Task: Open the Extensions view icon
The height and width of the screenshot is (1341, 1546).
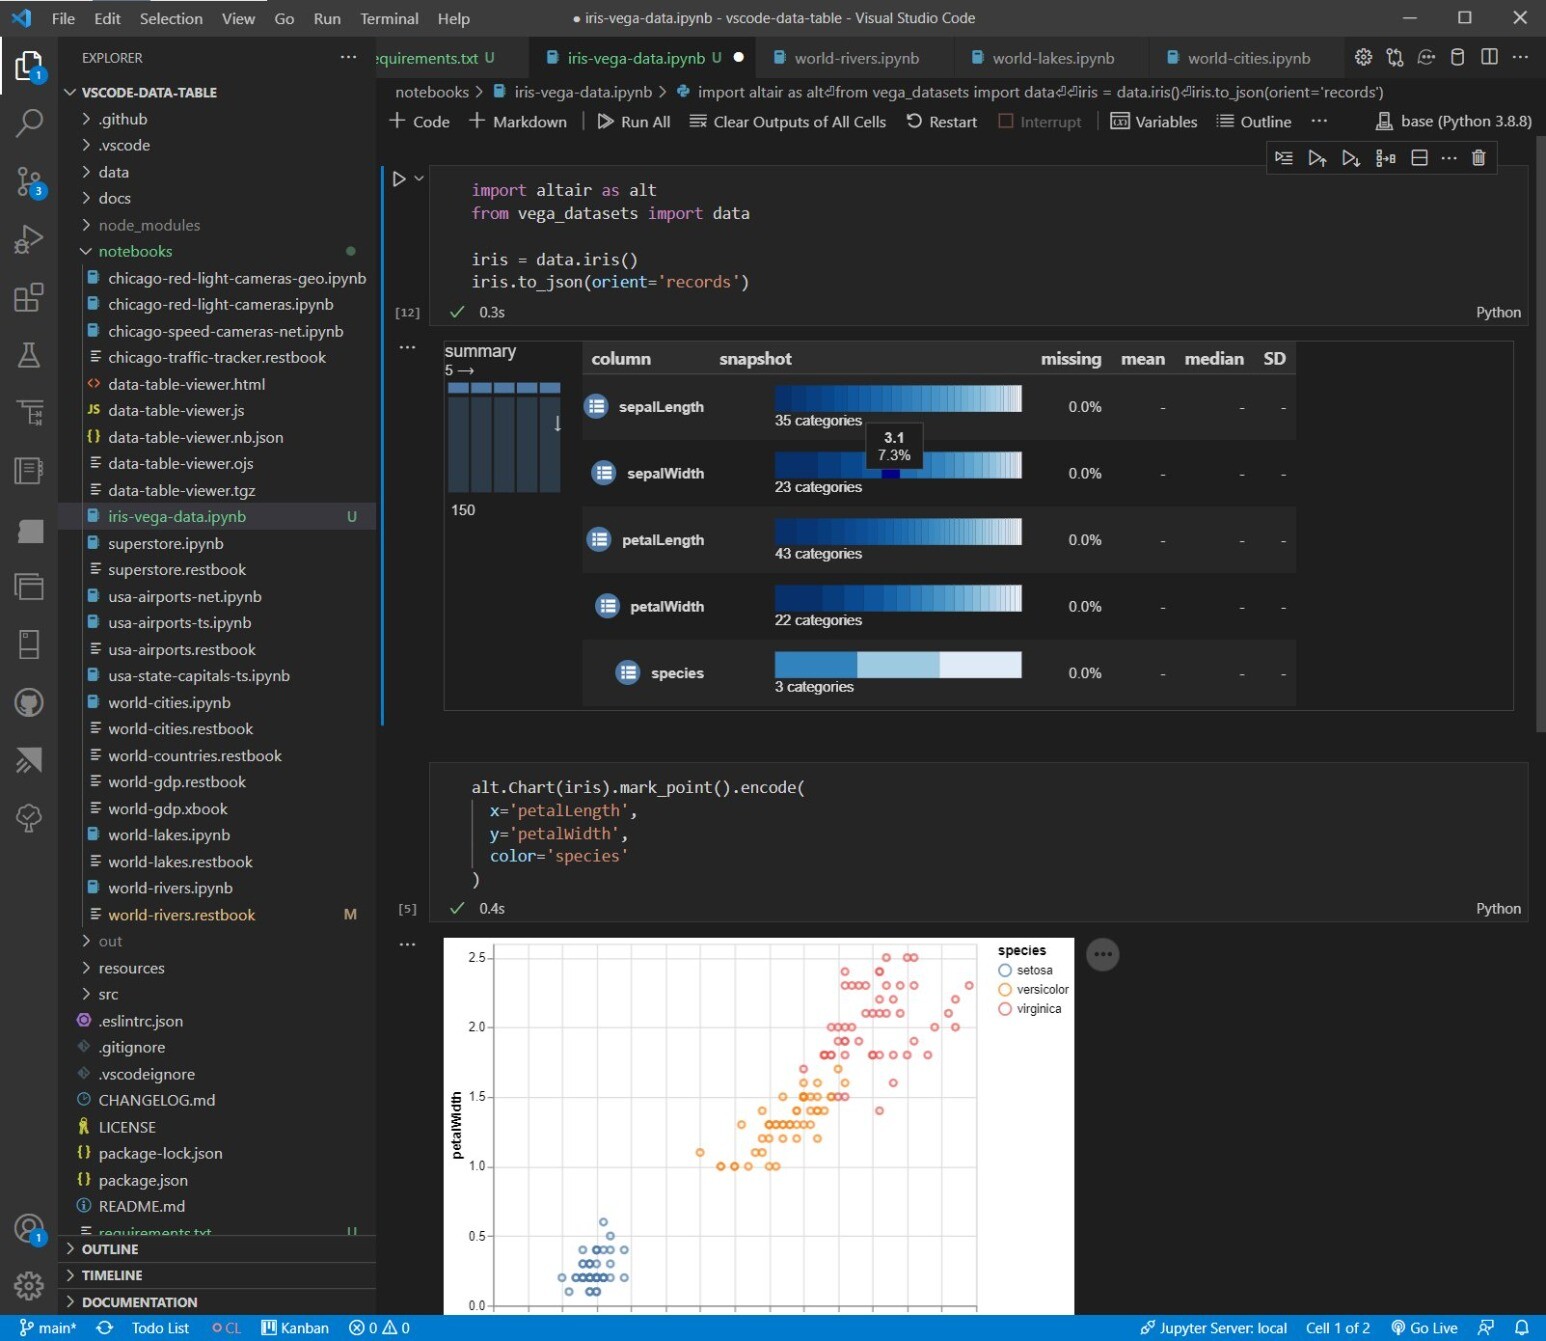Action: pos(29,297)
